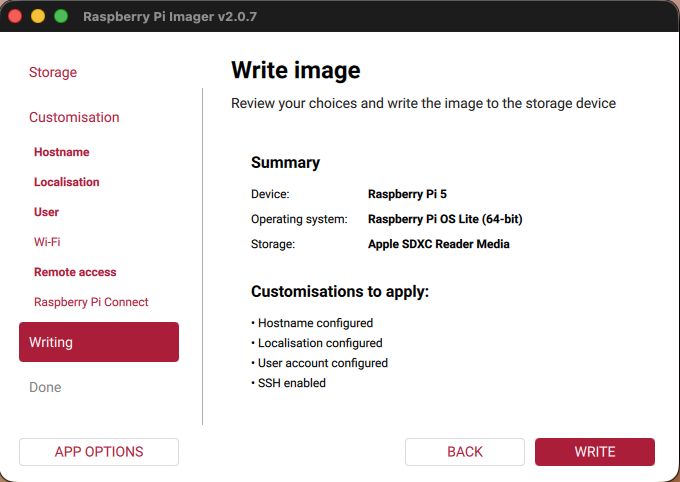Click the greyed-out Done step
Screen dimensions: 680x482
coord(45,387)
